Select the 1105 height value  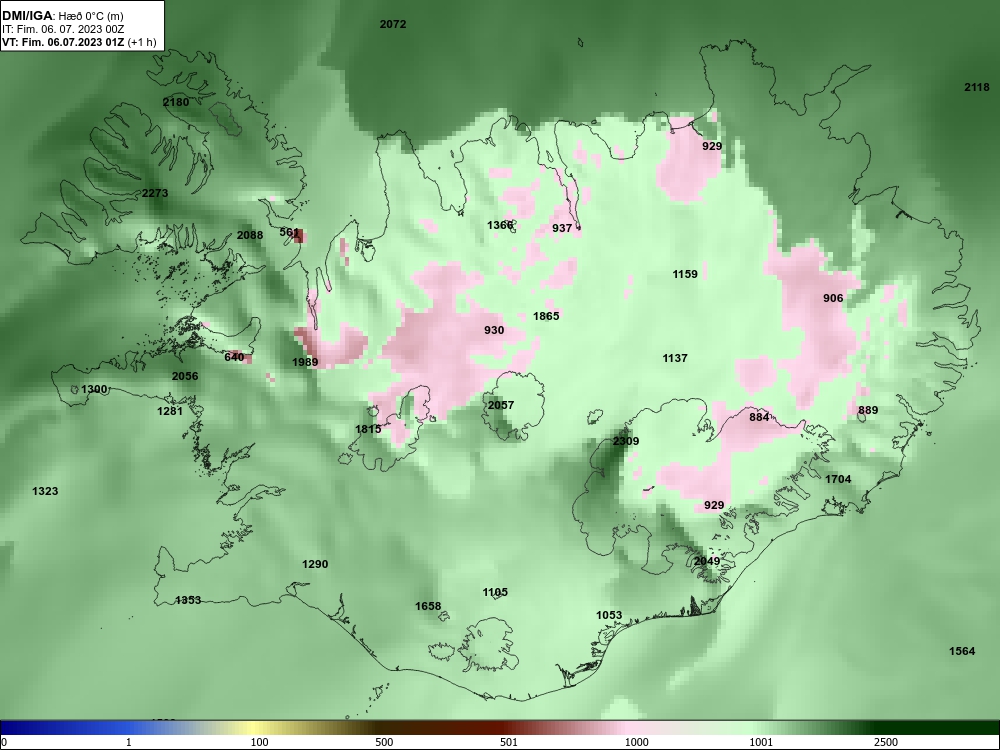coord(495,592)
